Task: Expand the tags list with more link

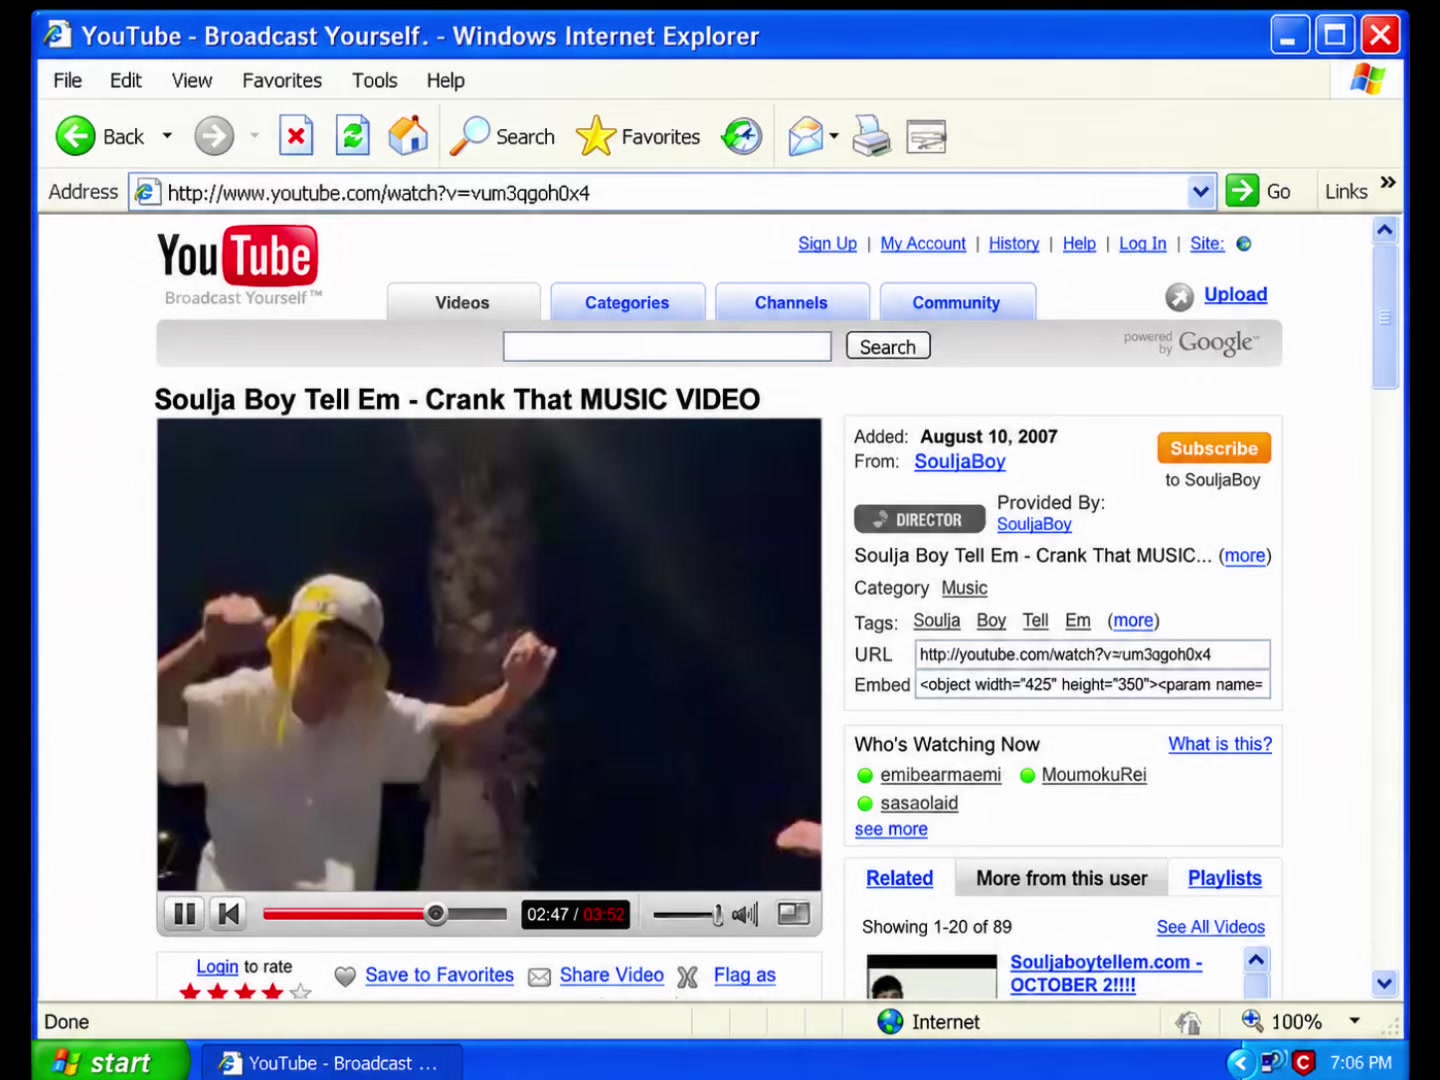Action: tap(1133, 621)
